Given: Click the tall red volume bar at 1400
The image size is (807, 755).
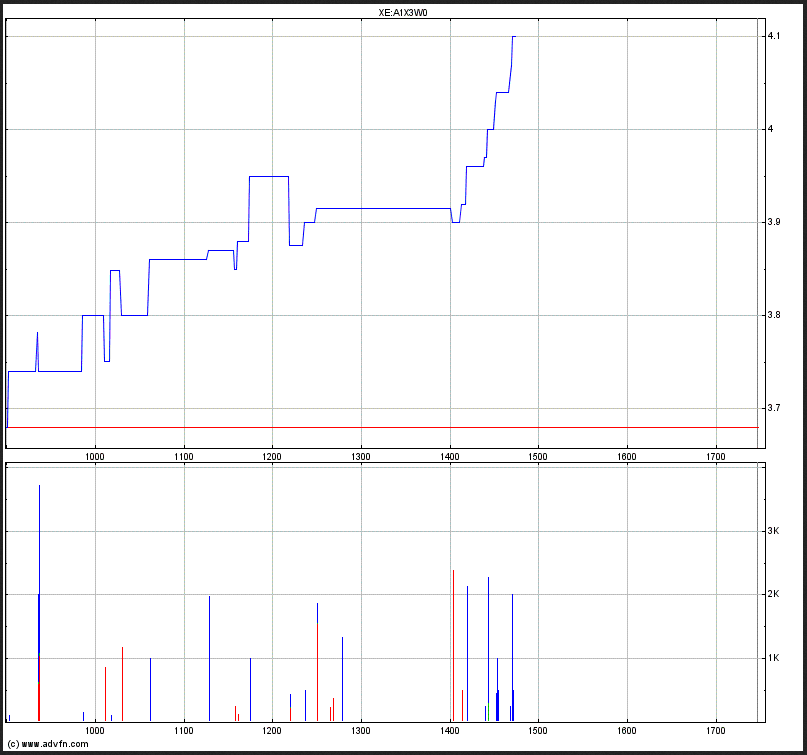Looking at the screenshot, I should [x=453, y=645].
